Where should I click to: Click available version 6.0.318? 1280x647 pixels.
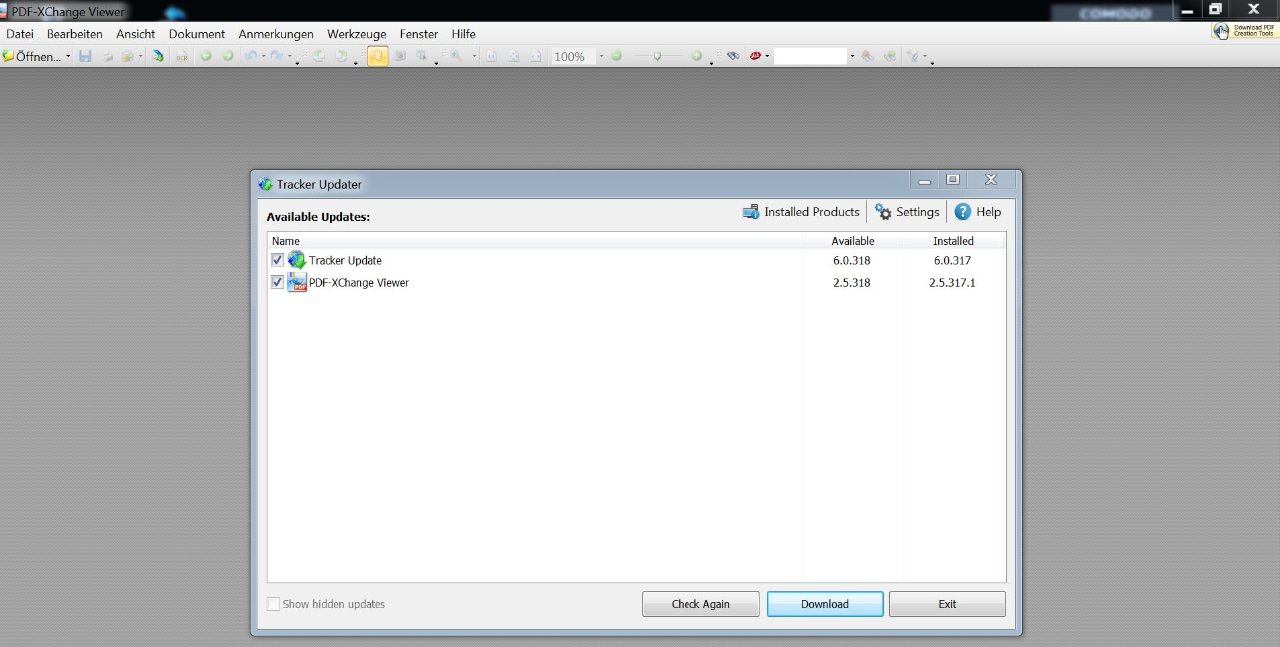(852, 260)
